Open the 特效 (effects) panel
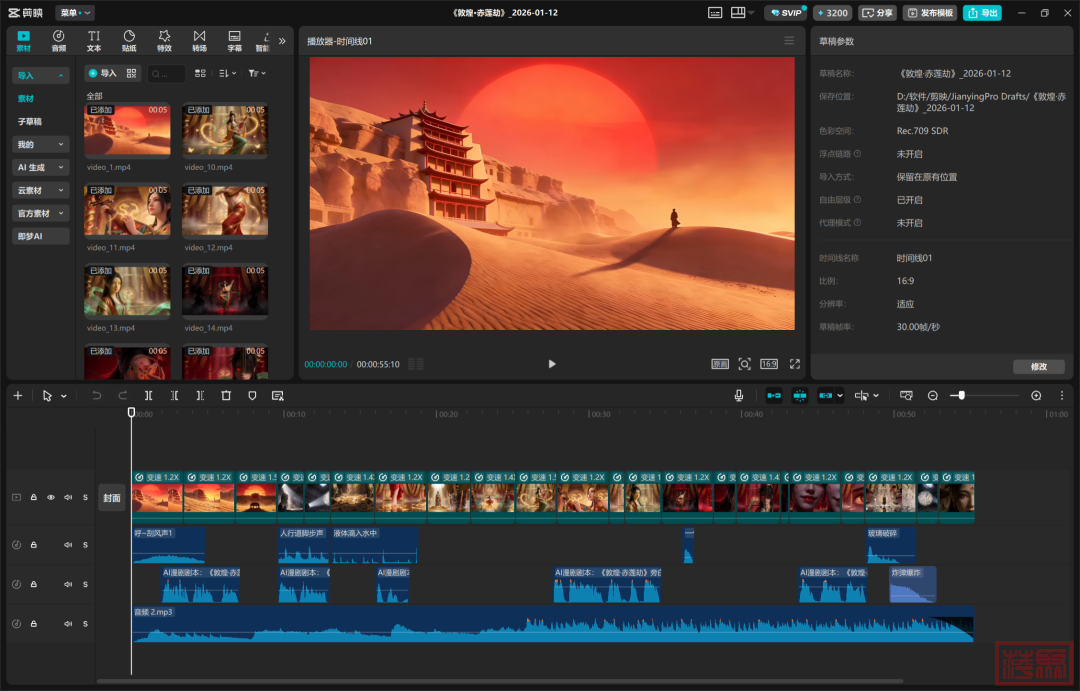1080x691 pixels. point(164,40)
